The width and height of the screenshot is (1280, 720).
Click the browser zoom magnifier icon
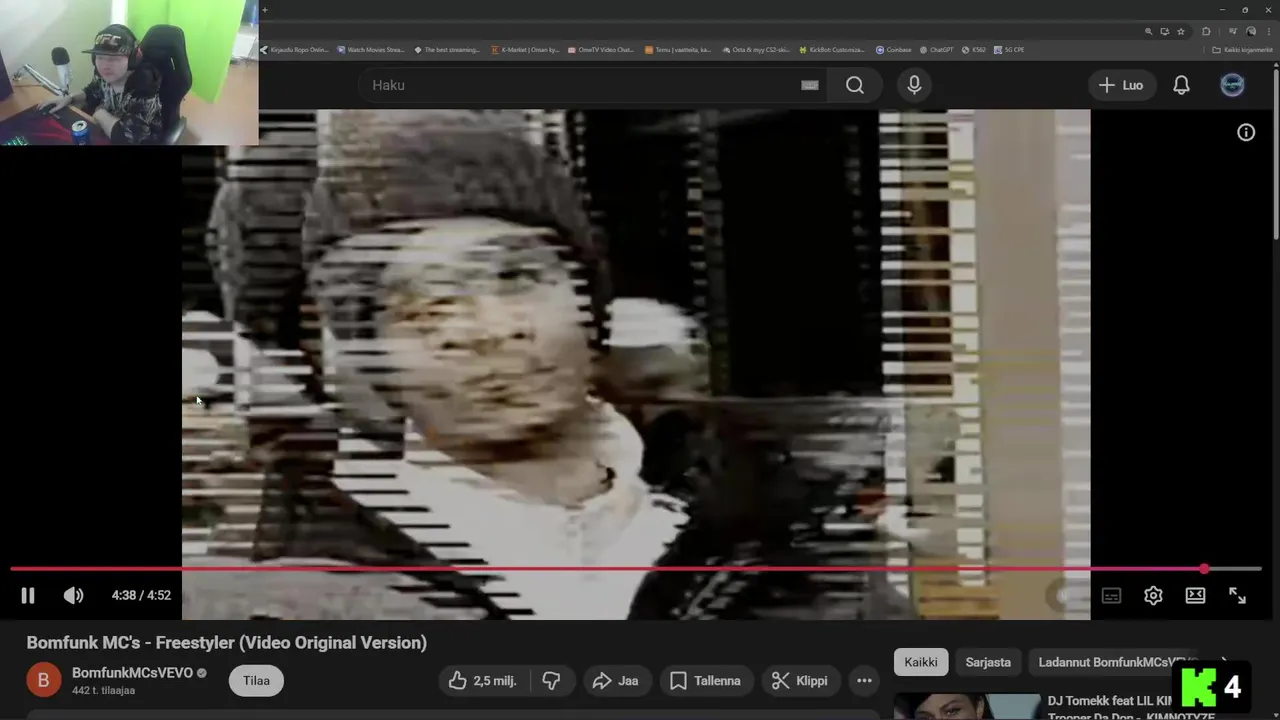click(x=1149, y=31)
